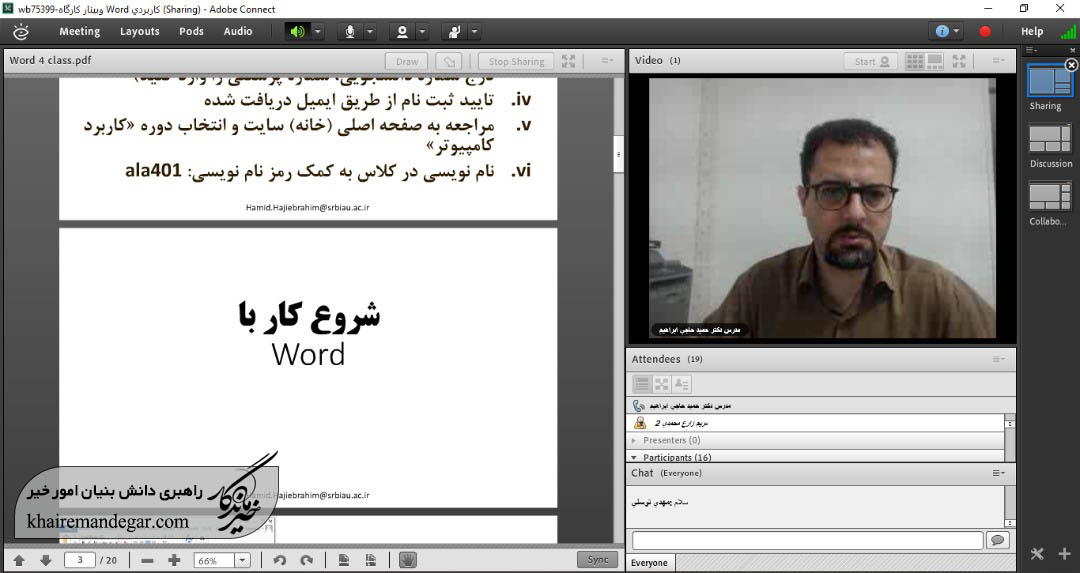Screen dimensions: 1080x573
Task: Open Share pod options menu
Action: 607,61
